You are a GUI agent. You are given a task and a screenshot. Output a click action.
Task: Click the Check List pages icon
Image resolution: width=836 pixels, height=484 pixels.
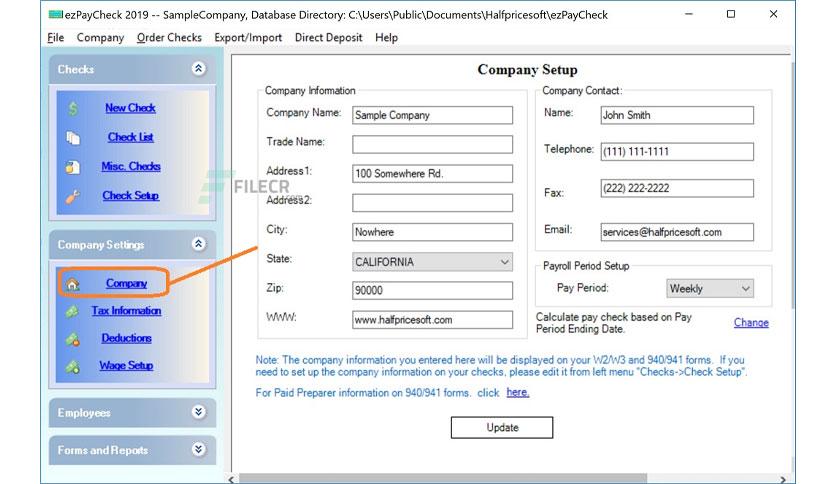coord(73,138)
